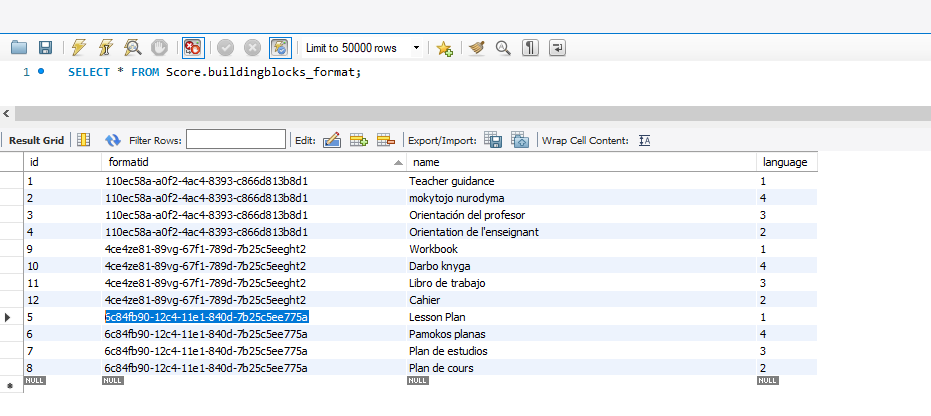
Task: Toggle Wrap Cell Content for the grid
Action: pos(644,140)
